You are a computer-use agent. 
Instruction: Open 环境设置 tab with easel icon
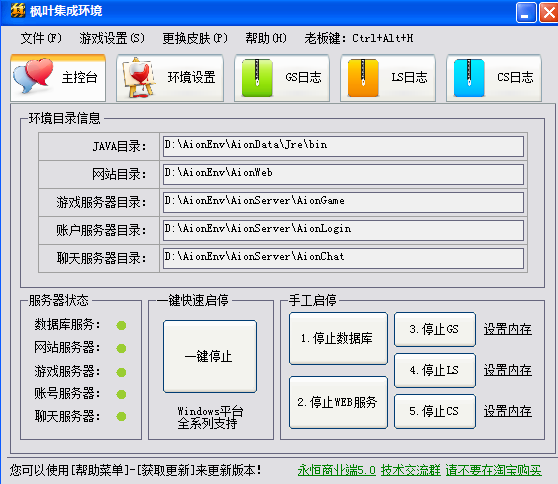point(170,78)
